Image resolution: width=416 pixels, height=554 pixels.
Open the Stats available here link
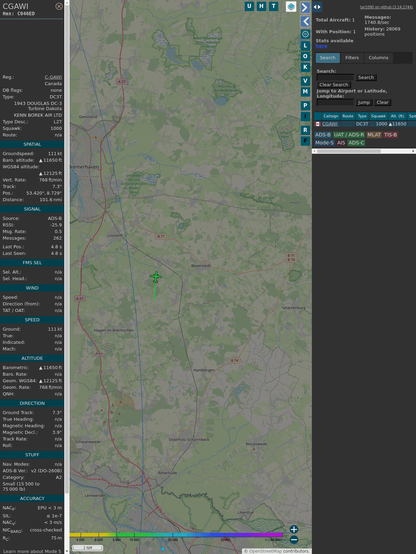(x=321, y=46)
